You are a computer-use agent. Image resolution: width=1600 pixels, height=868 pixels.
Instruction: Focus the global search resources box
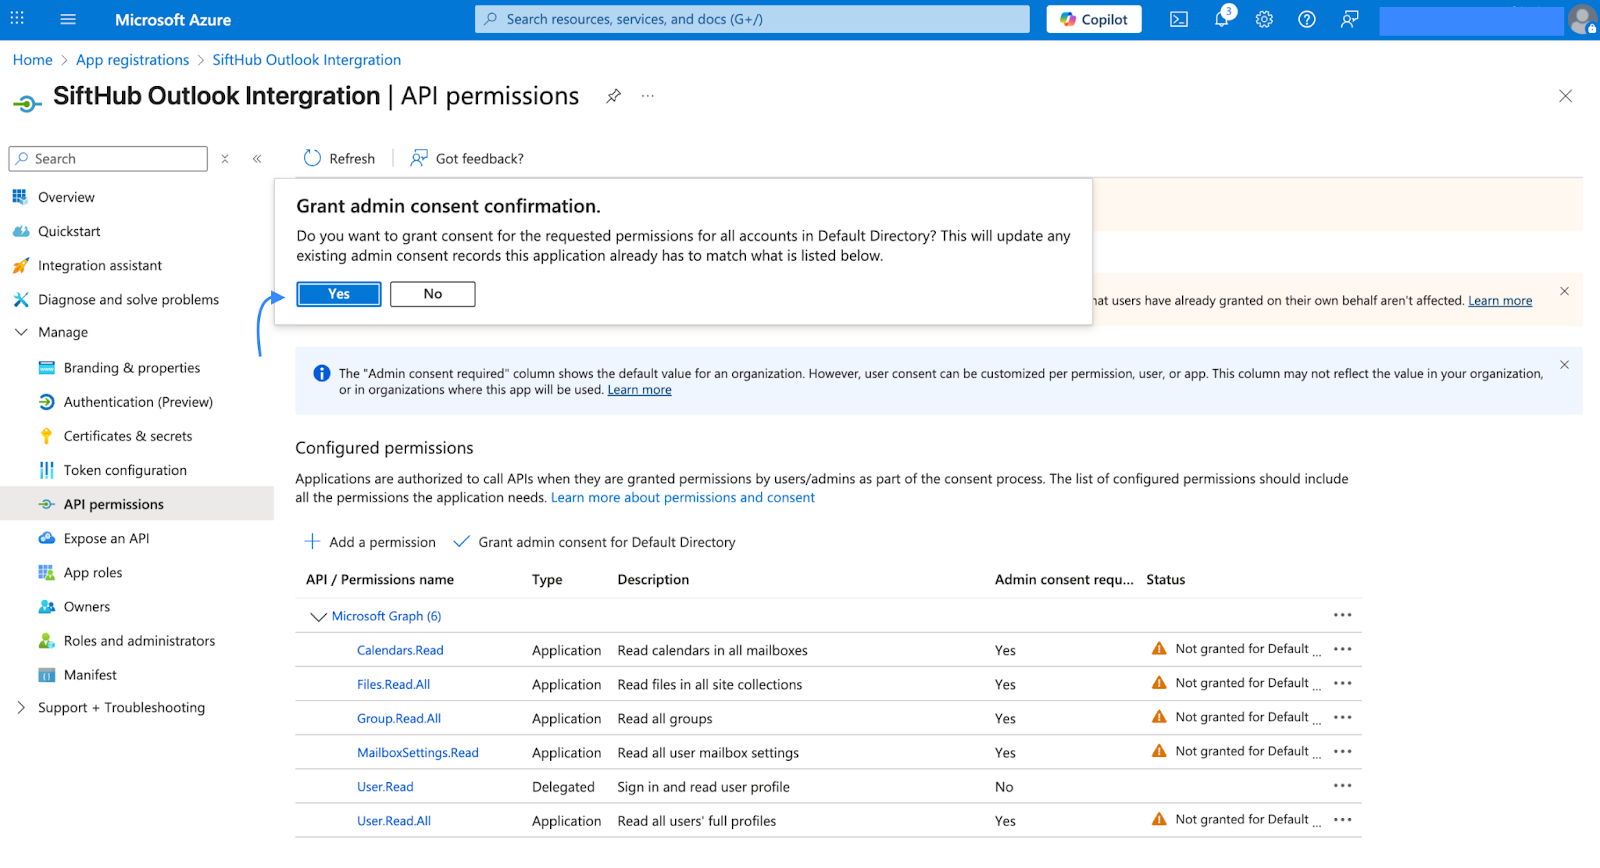(x=752, y=19)
